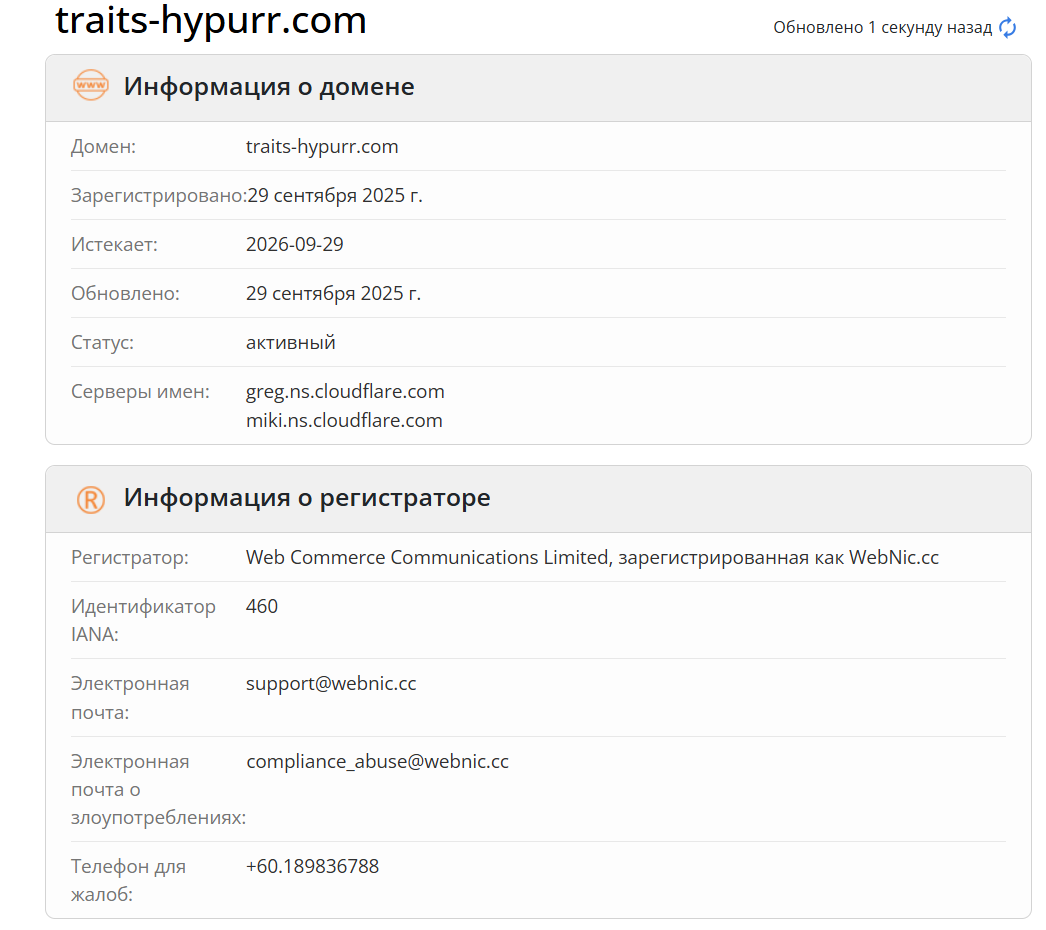Open compliance_abuse@webnic.cc abuse email link
1046x930 pixels.
pyautogui.click(x=378, y=761)
